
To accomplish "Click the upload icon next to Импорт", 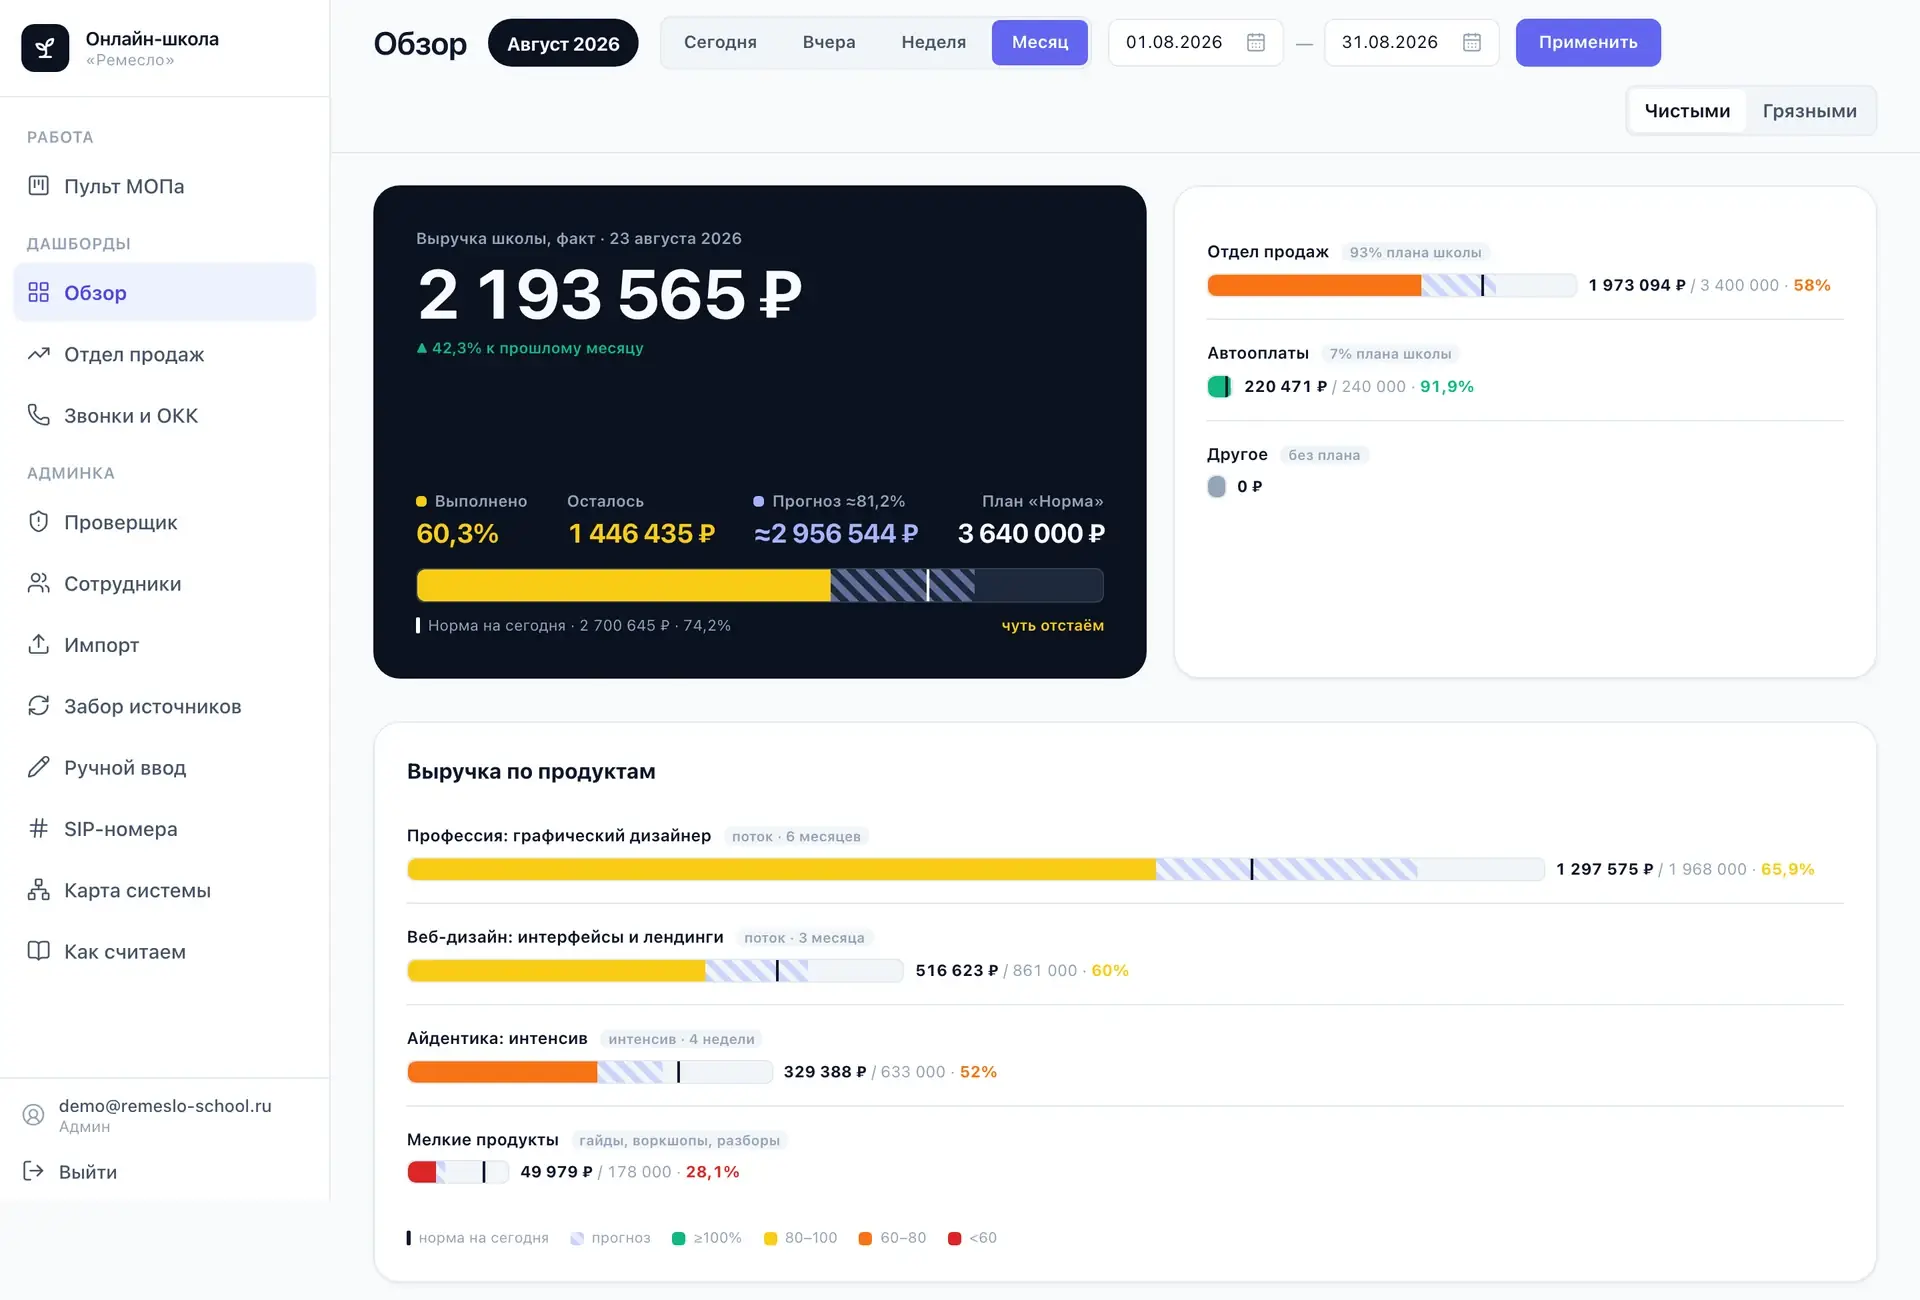I will [38, 644].
